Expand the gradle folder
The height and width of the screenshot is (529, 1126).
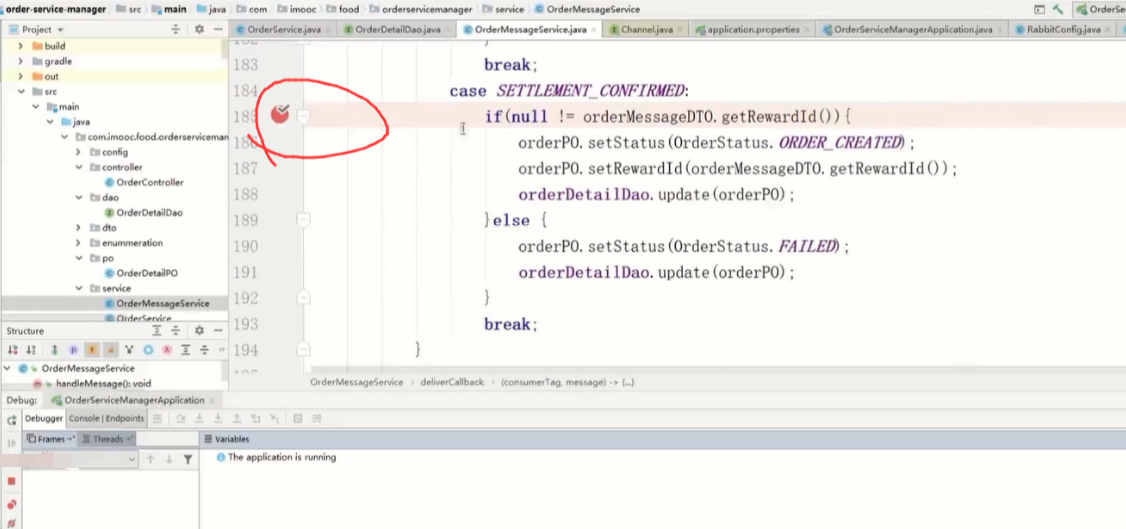(x=20, y=61)
